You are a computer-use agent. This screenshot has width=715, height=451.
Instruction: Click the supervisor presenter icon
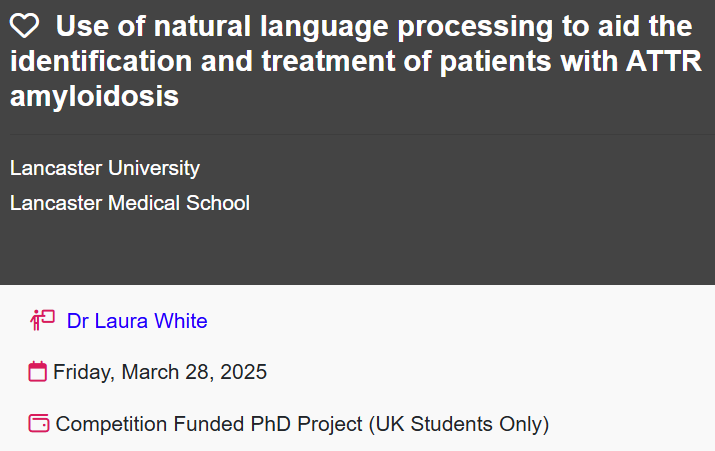[x=42, y=320]
